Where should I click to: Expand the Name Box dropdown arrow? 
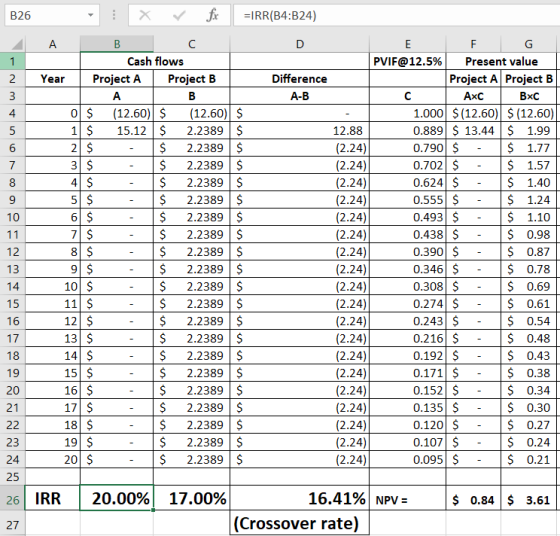coord(91,15)
